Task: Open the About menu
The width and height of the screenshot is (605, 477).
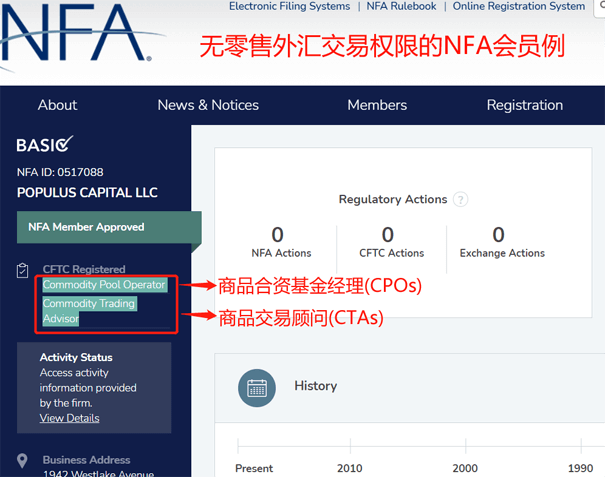Action: 57,105
